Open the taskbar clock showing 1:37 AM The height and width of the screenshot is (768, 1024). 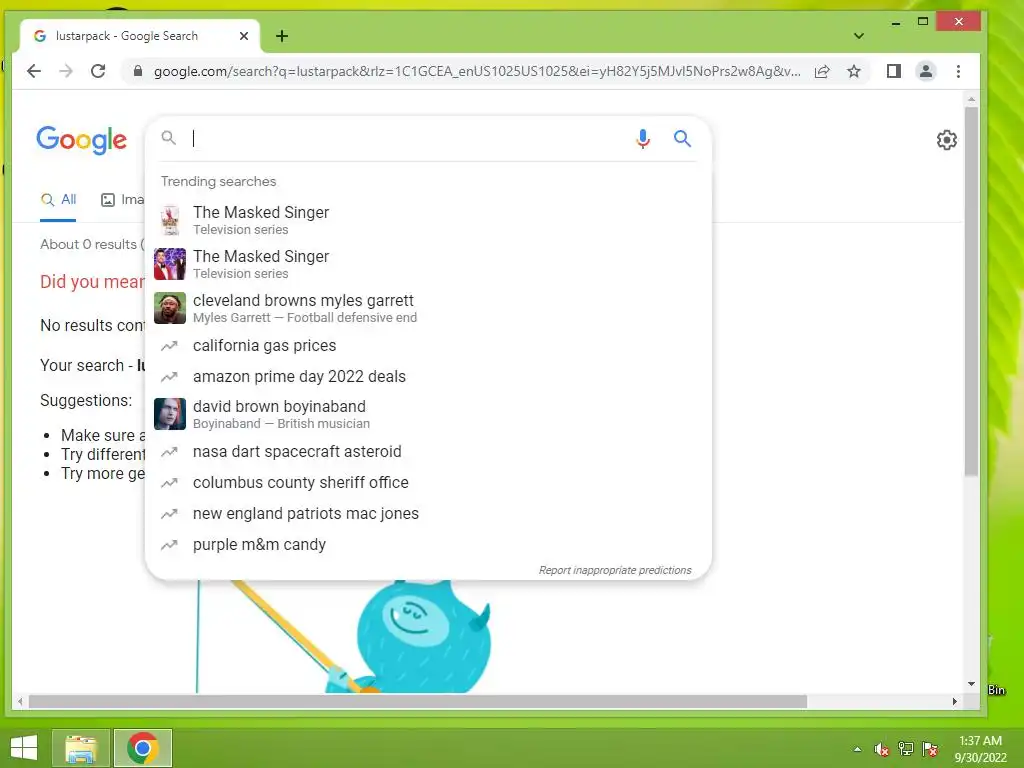[x=980, y=749]
